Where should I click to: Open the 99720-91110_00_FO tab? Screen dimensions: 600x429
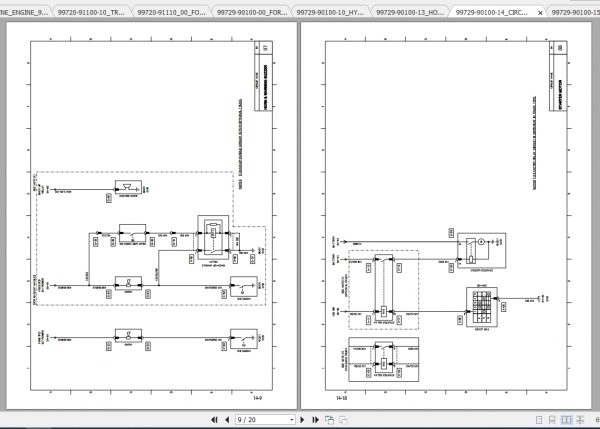[x=171, y=12]
